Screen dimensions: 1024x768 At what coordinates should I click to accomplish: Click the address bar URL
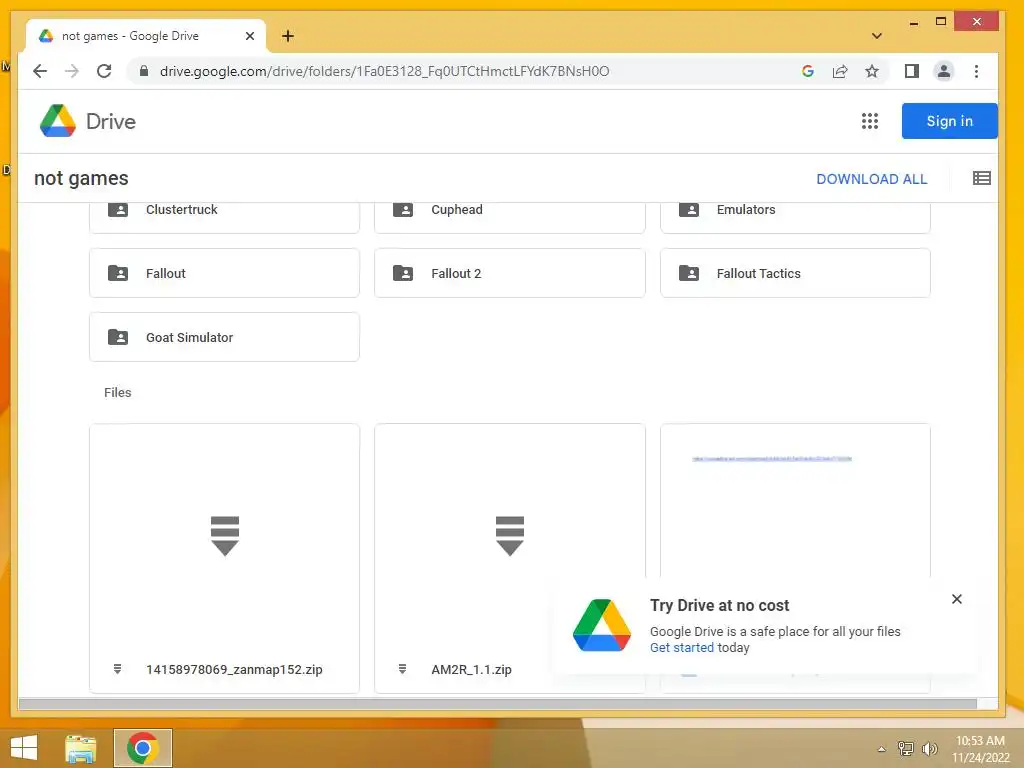[x=385, y=71]
